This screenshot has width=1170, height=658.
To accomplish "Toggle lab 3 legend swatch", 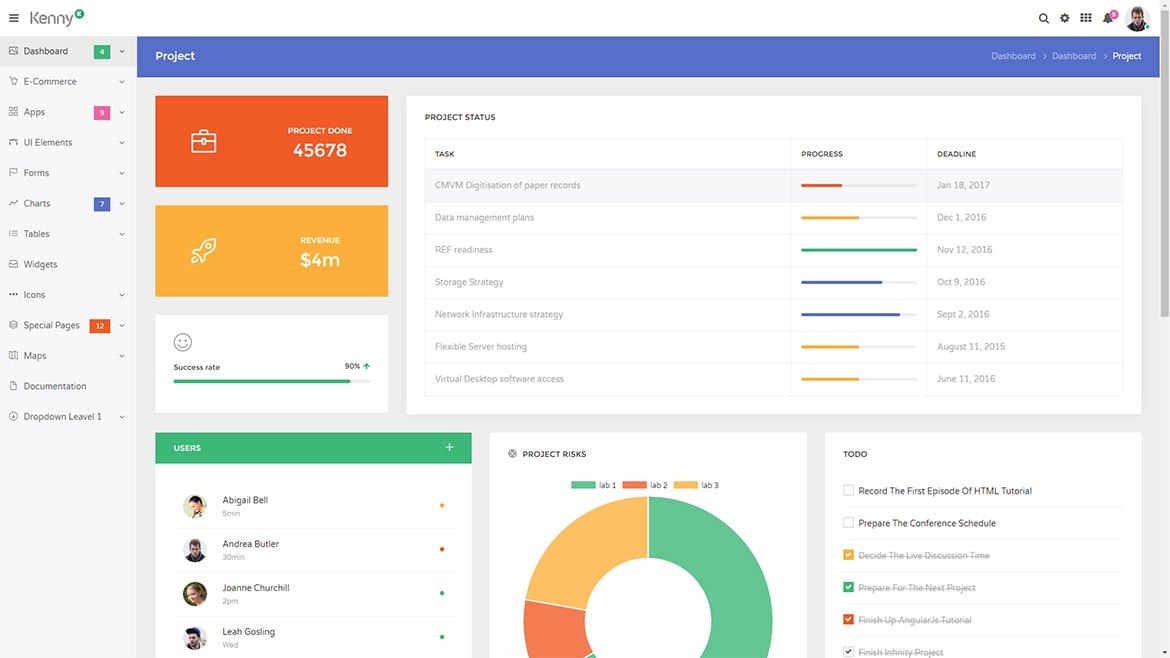I will (685, 485).
